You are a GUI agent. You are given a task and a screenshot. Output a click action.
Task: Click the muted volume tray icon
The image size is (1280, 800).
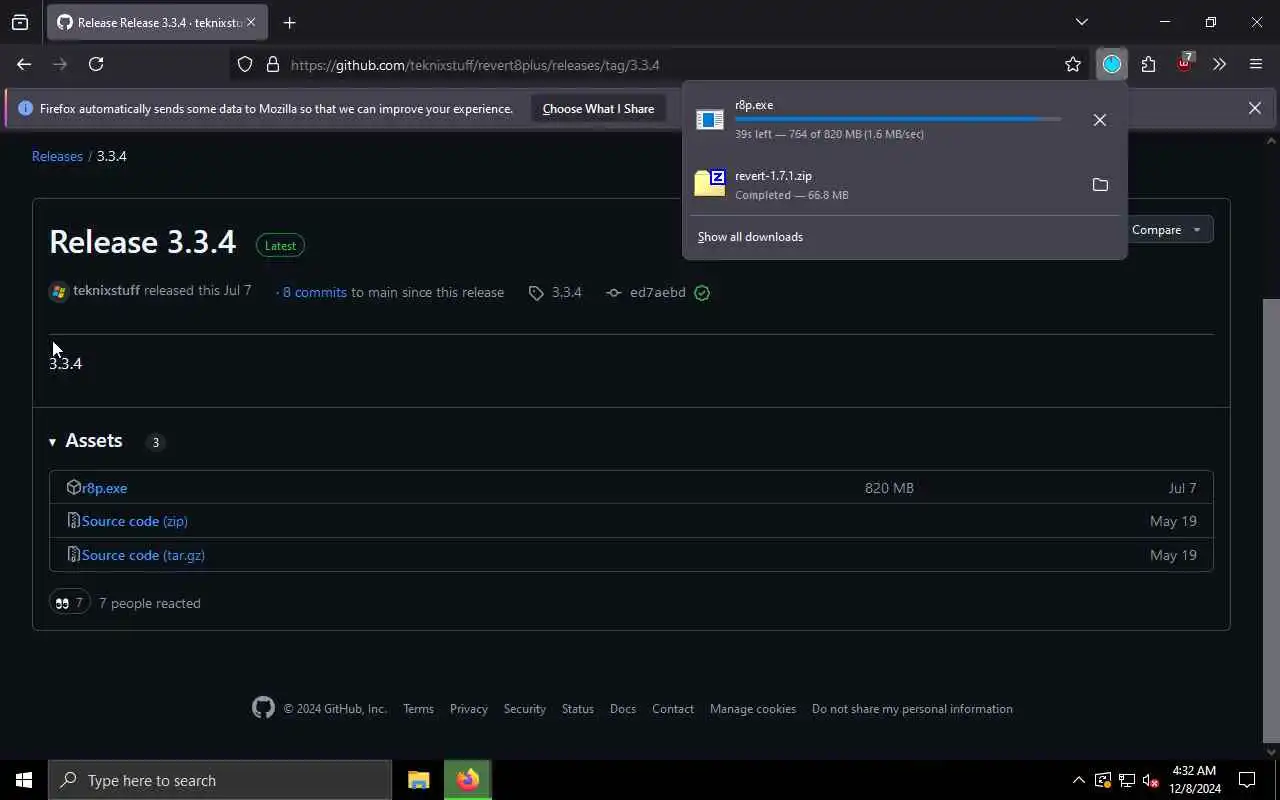pos(1151,780)
